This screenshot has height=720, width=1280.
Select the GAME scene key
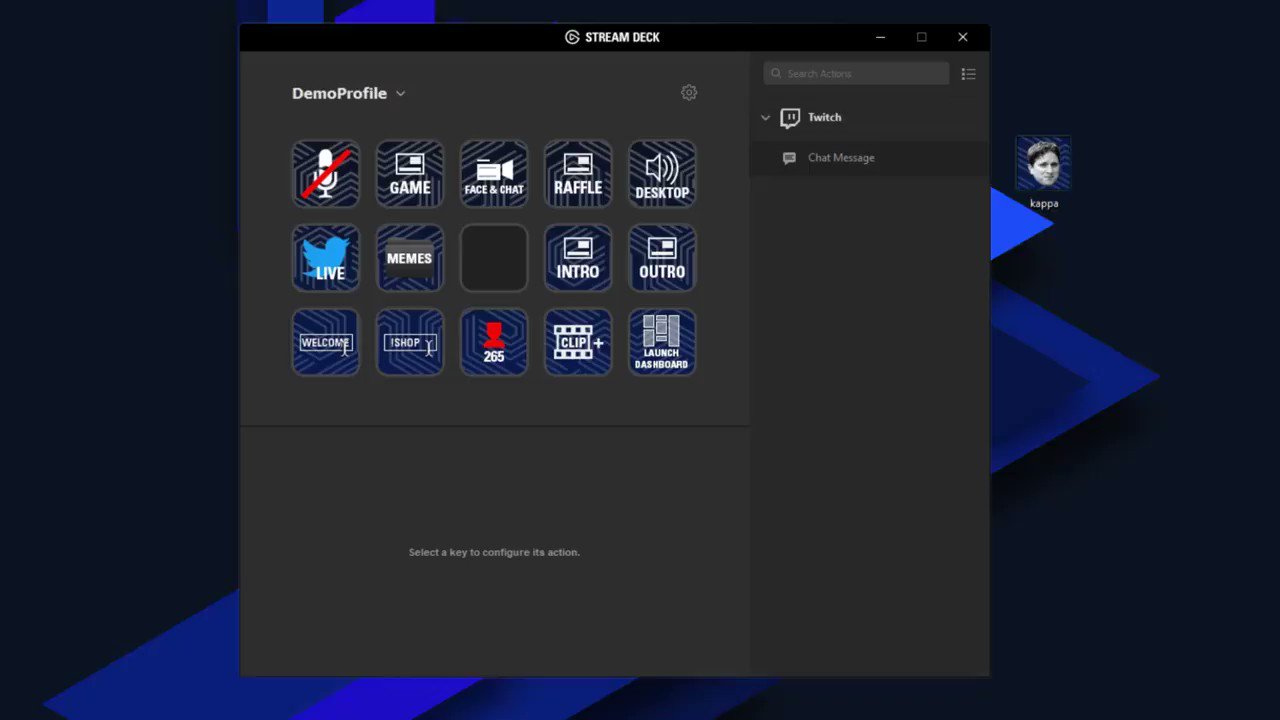coord(410,174)
